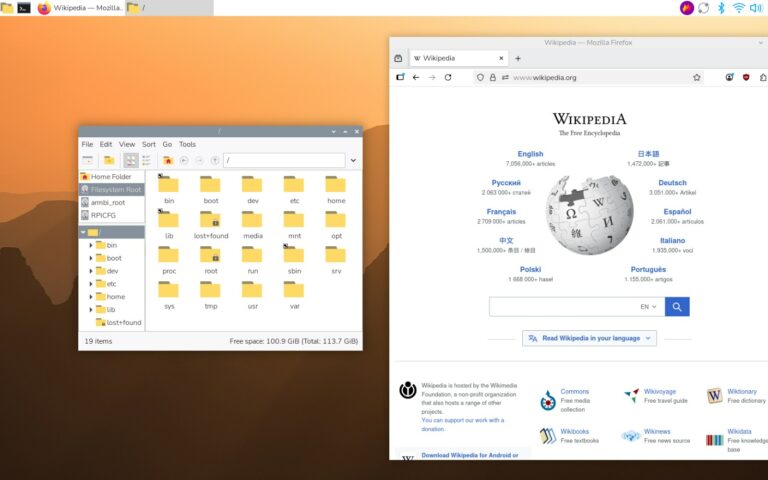The width and height of the screenshot is (768, 480).
Task: Go up to parent folder in file manager
Action: point(215,160)
